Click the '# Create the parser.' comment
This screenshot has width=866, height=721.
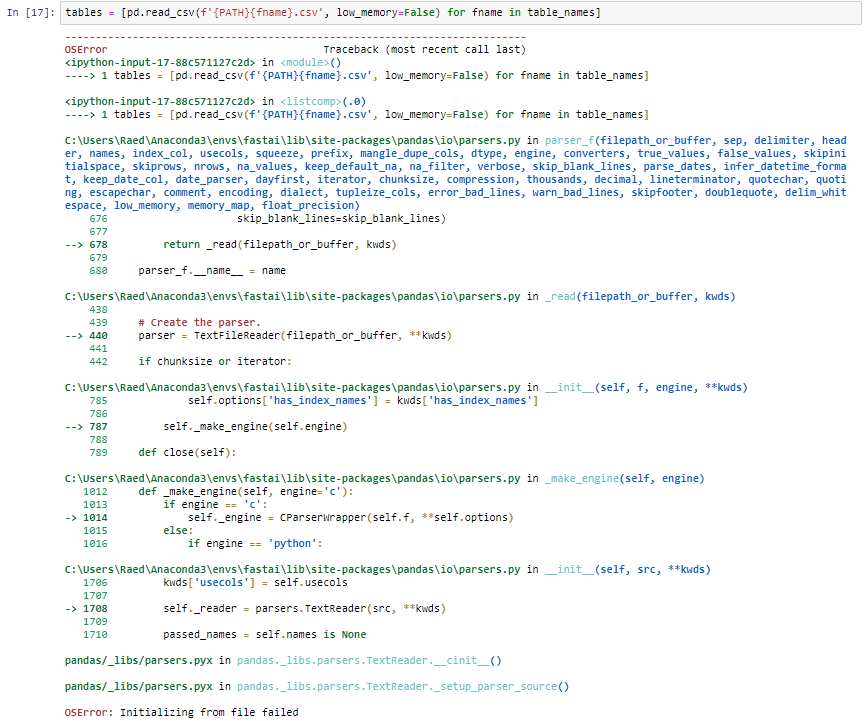199,322
